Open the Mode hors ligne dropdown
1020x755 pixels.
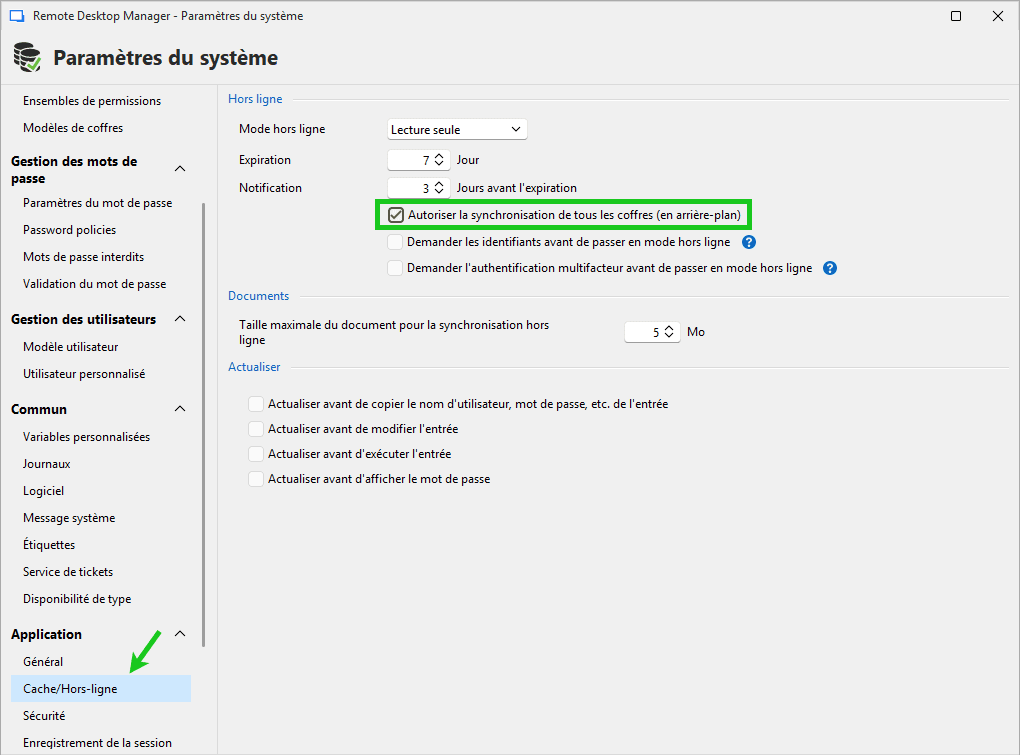(x=516, y=128)
